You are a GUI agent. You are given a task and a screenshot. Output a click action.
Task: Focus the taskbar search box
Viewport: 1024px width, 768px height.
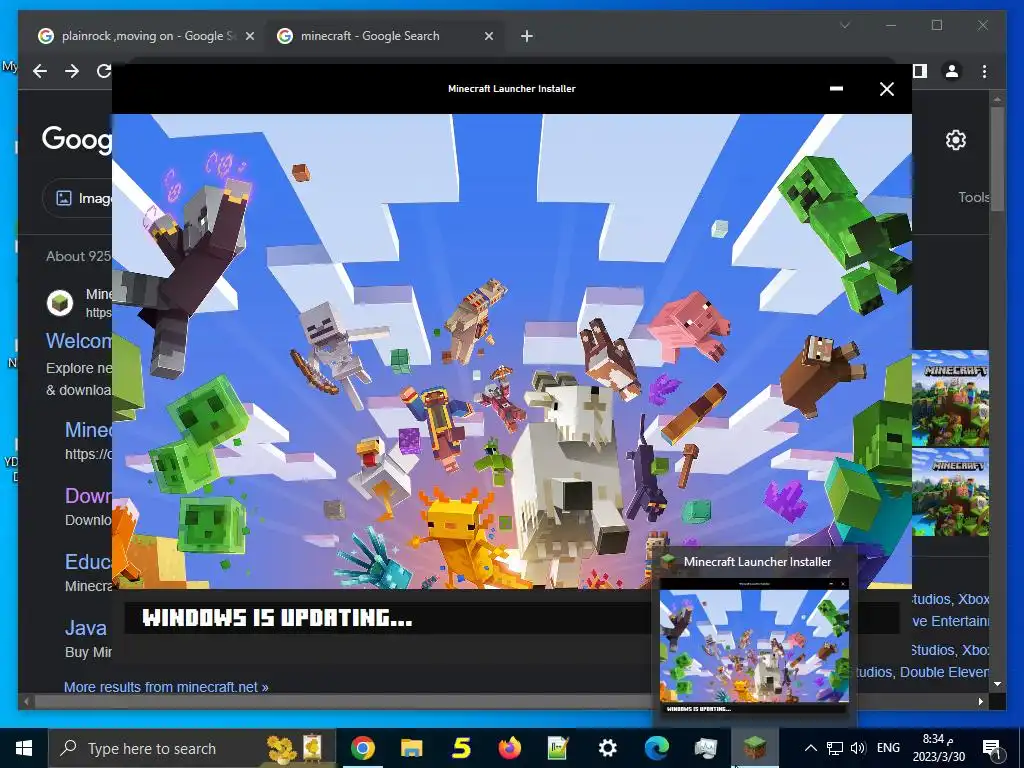(192, 748)
